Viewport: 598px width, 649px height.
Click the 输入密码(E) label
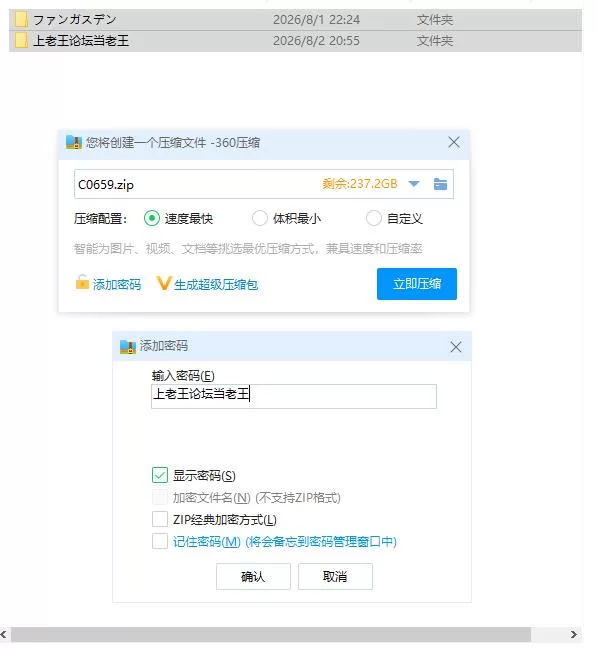click(183, 375)
